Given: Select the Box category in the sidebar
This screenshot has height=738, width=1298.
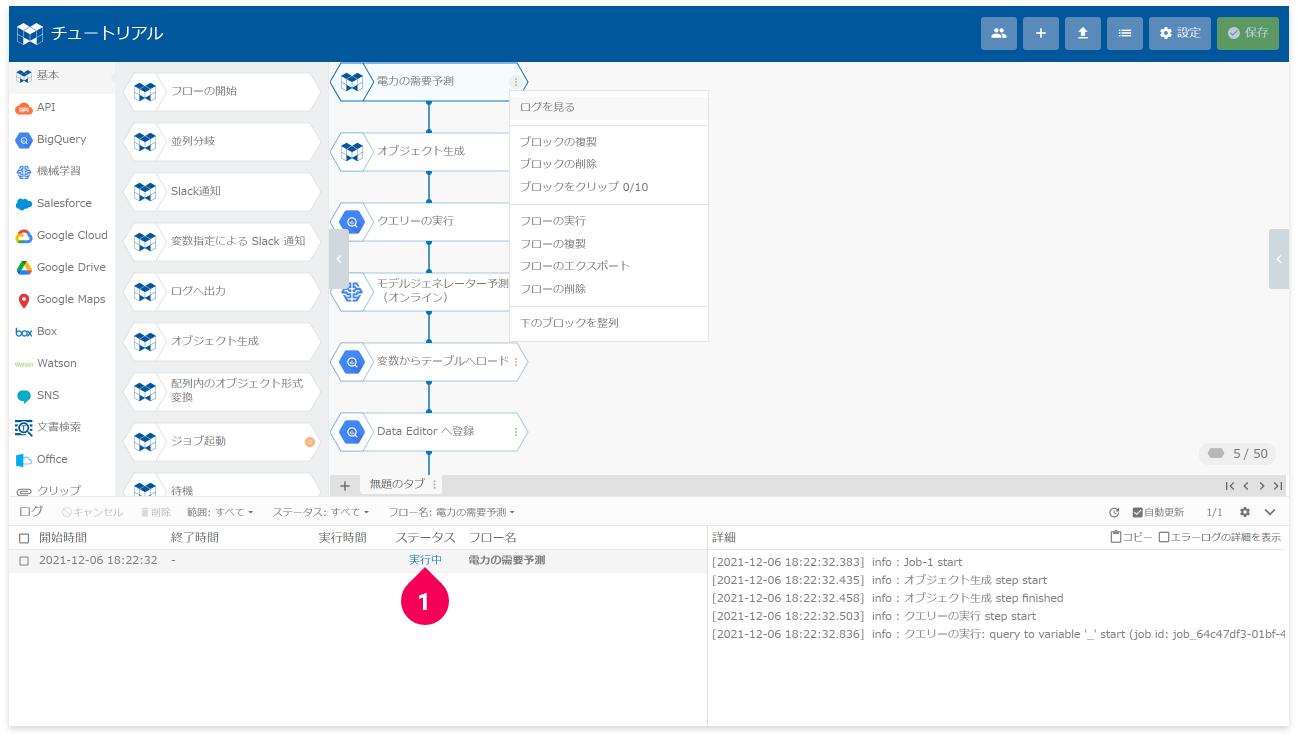Looking at the screenshot, I should click(x=62, y=331).
